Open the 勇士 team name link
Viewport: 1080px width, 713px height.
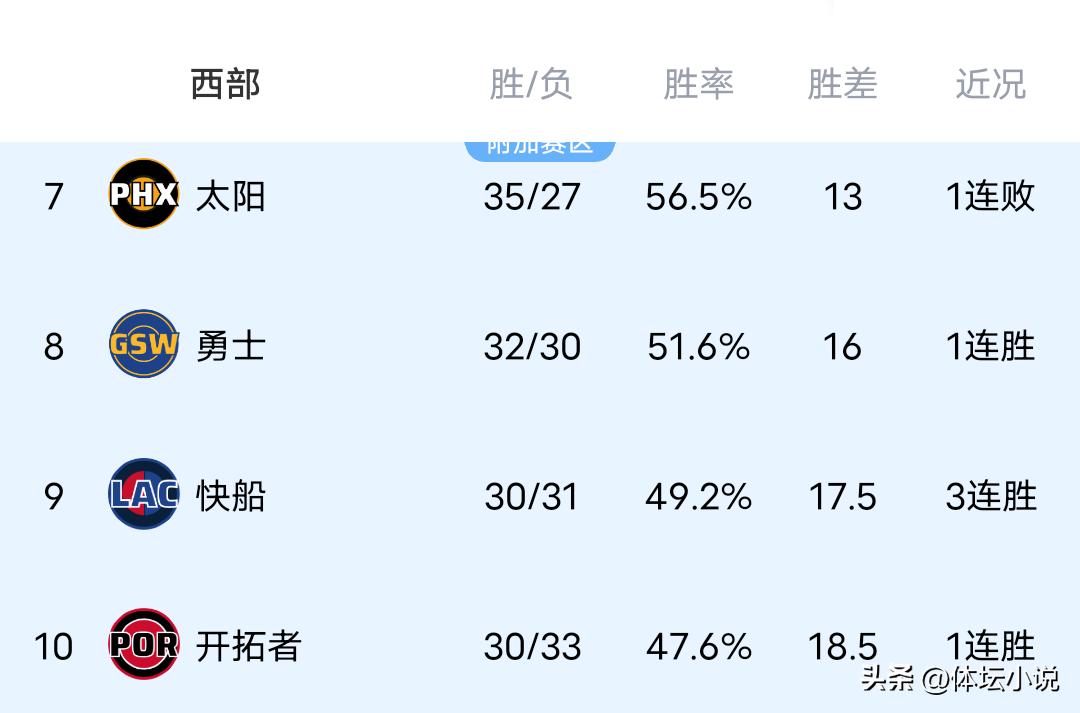point(231,346)
